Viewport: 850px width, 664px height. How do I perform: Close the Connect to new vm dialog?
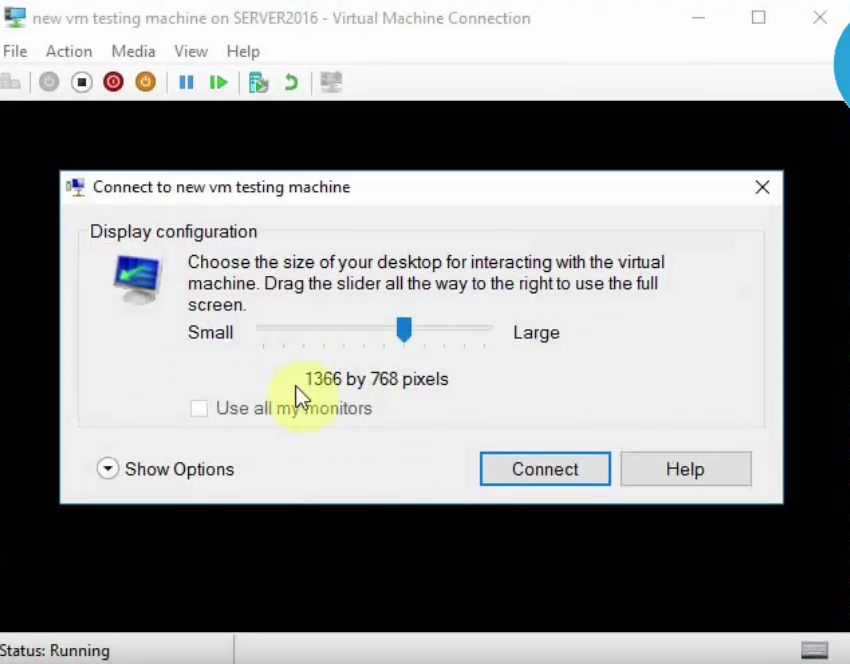click(x=762, y=188)
